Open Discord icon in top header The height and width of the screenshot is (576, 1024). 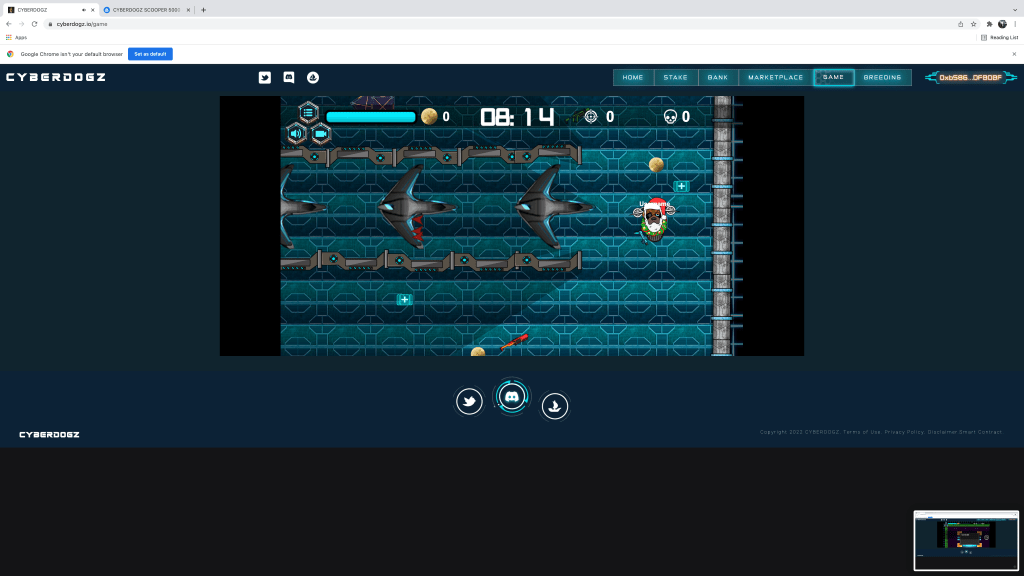[x=289, y=77]
